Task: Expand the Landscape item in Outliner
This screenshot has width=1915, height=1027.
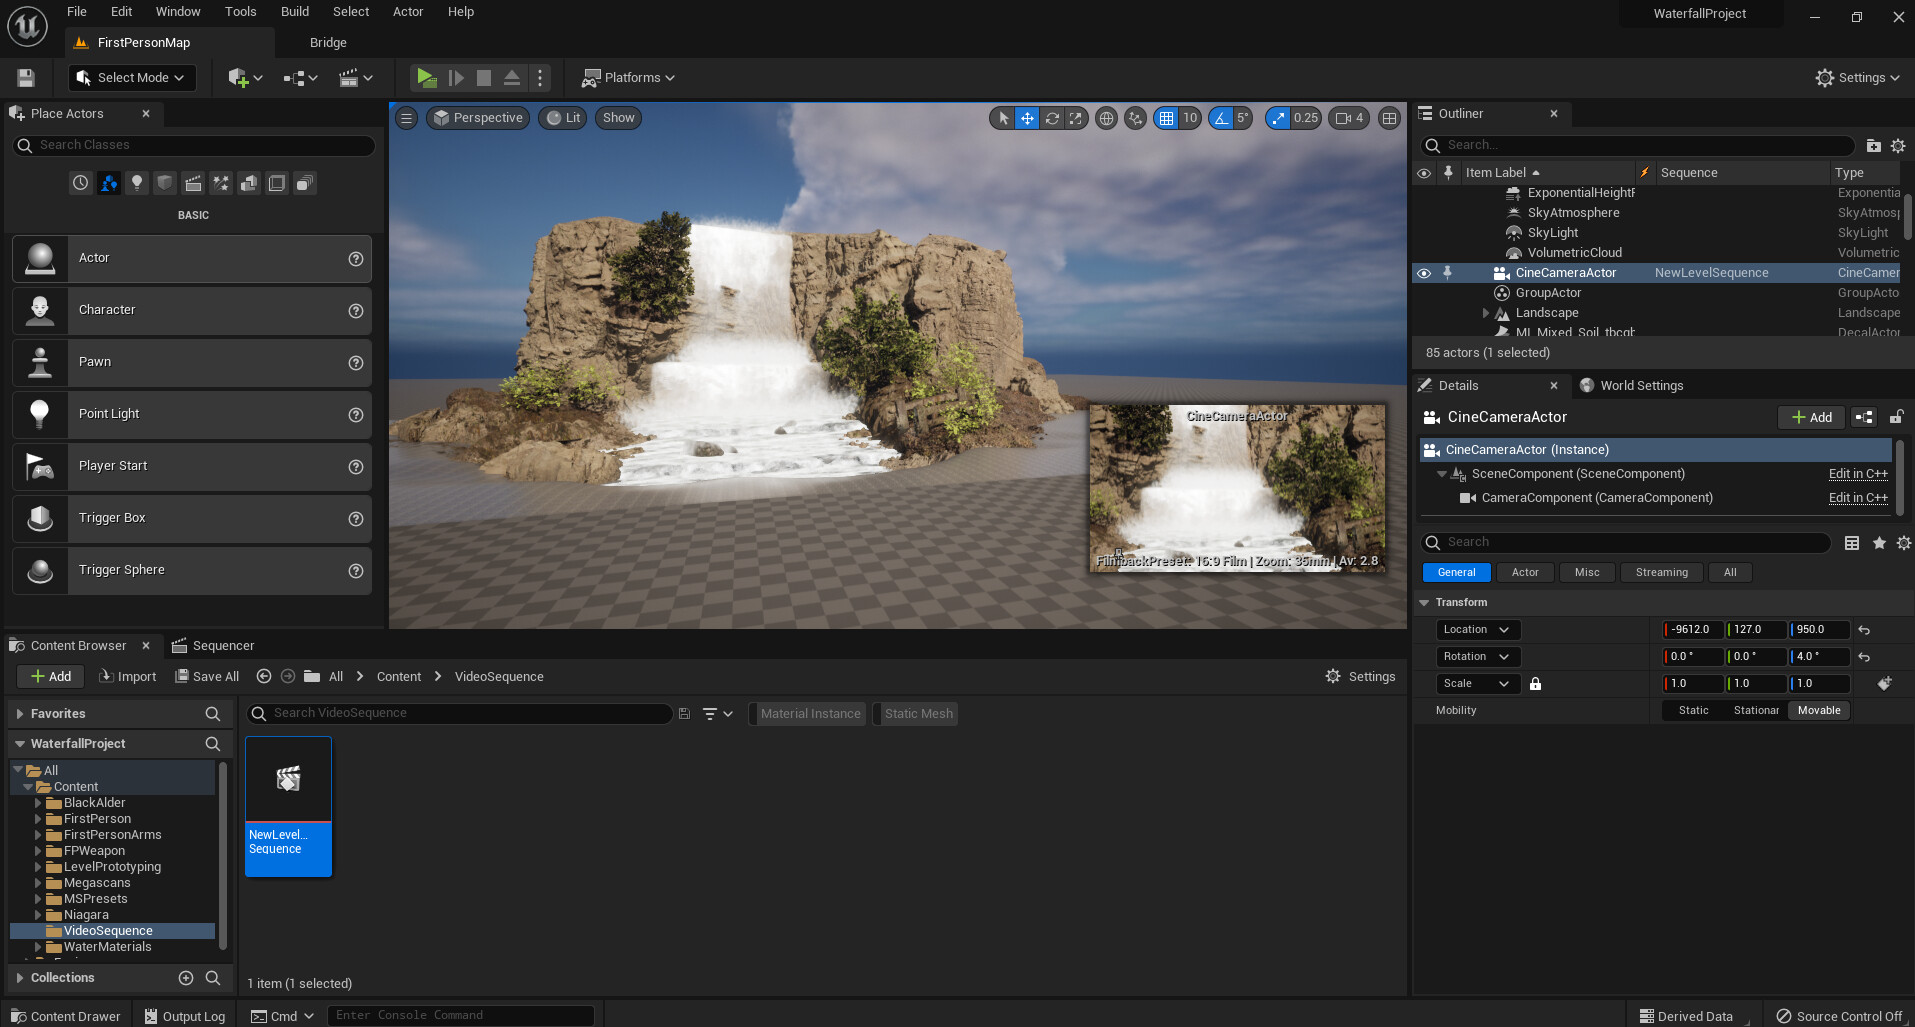Action: (1486, 313)
